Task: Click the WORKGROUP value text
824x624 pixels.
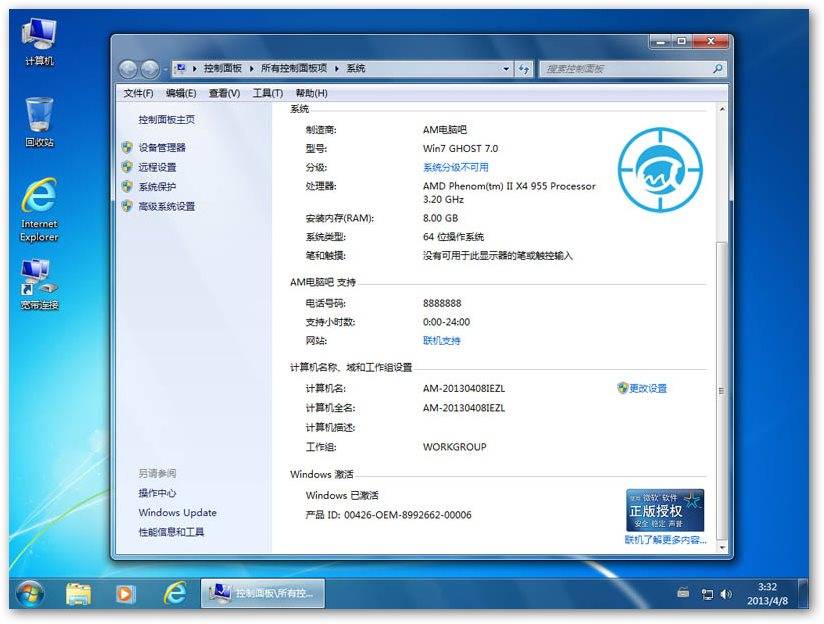Action: [x=455, y=447]
